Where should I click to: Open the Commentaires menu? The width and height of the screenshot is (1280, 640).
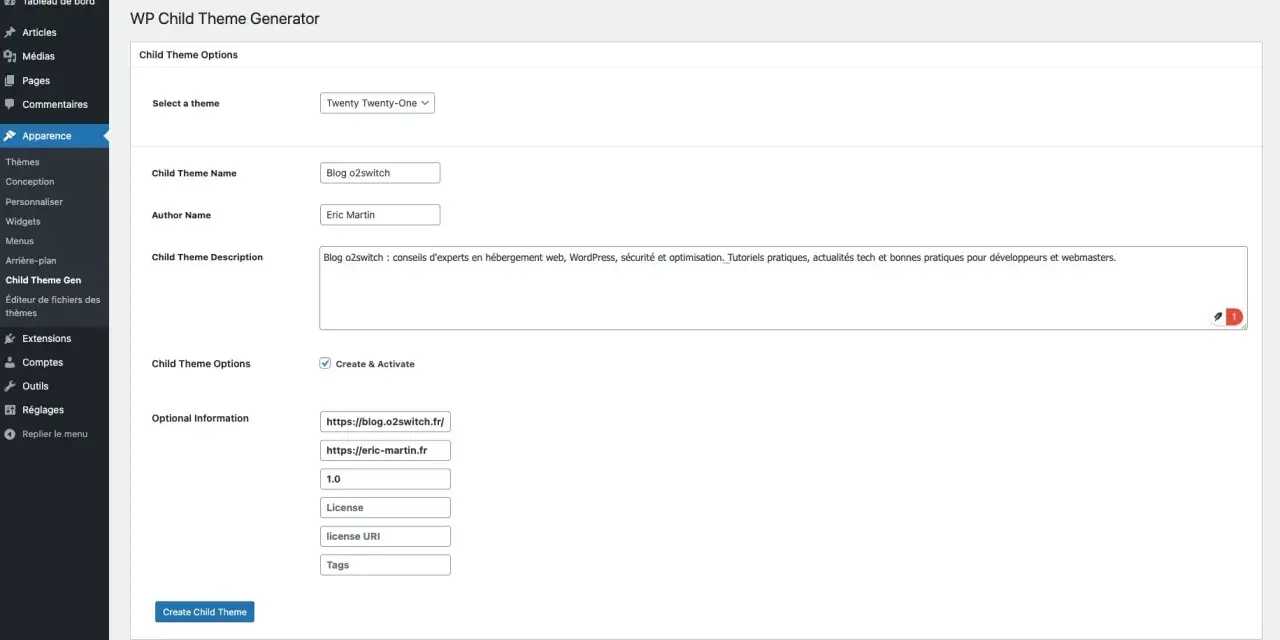54,104
